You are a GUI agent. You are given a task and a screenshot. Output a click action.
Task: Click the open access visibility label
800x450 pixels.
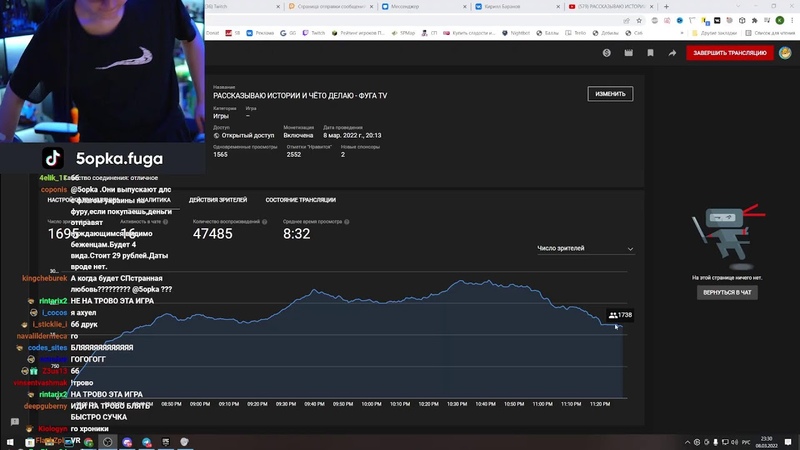[x=244, y=136]
